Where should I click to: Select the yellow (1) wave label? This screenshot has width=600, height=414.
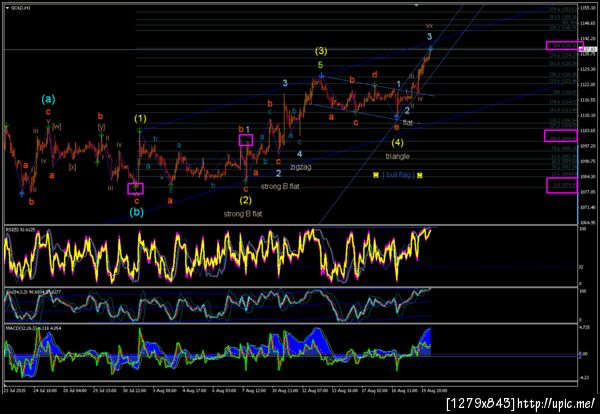click(140, 119)
